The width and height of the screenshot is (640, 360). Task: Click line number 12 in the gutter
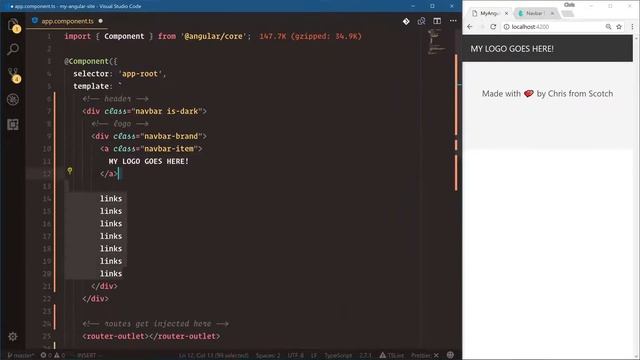point(47,174)
